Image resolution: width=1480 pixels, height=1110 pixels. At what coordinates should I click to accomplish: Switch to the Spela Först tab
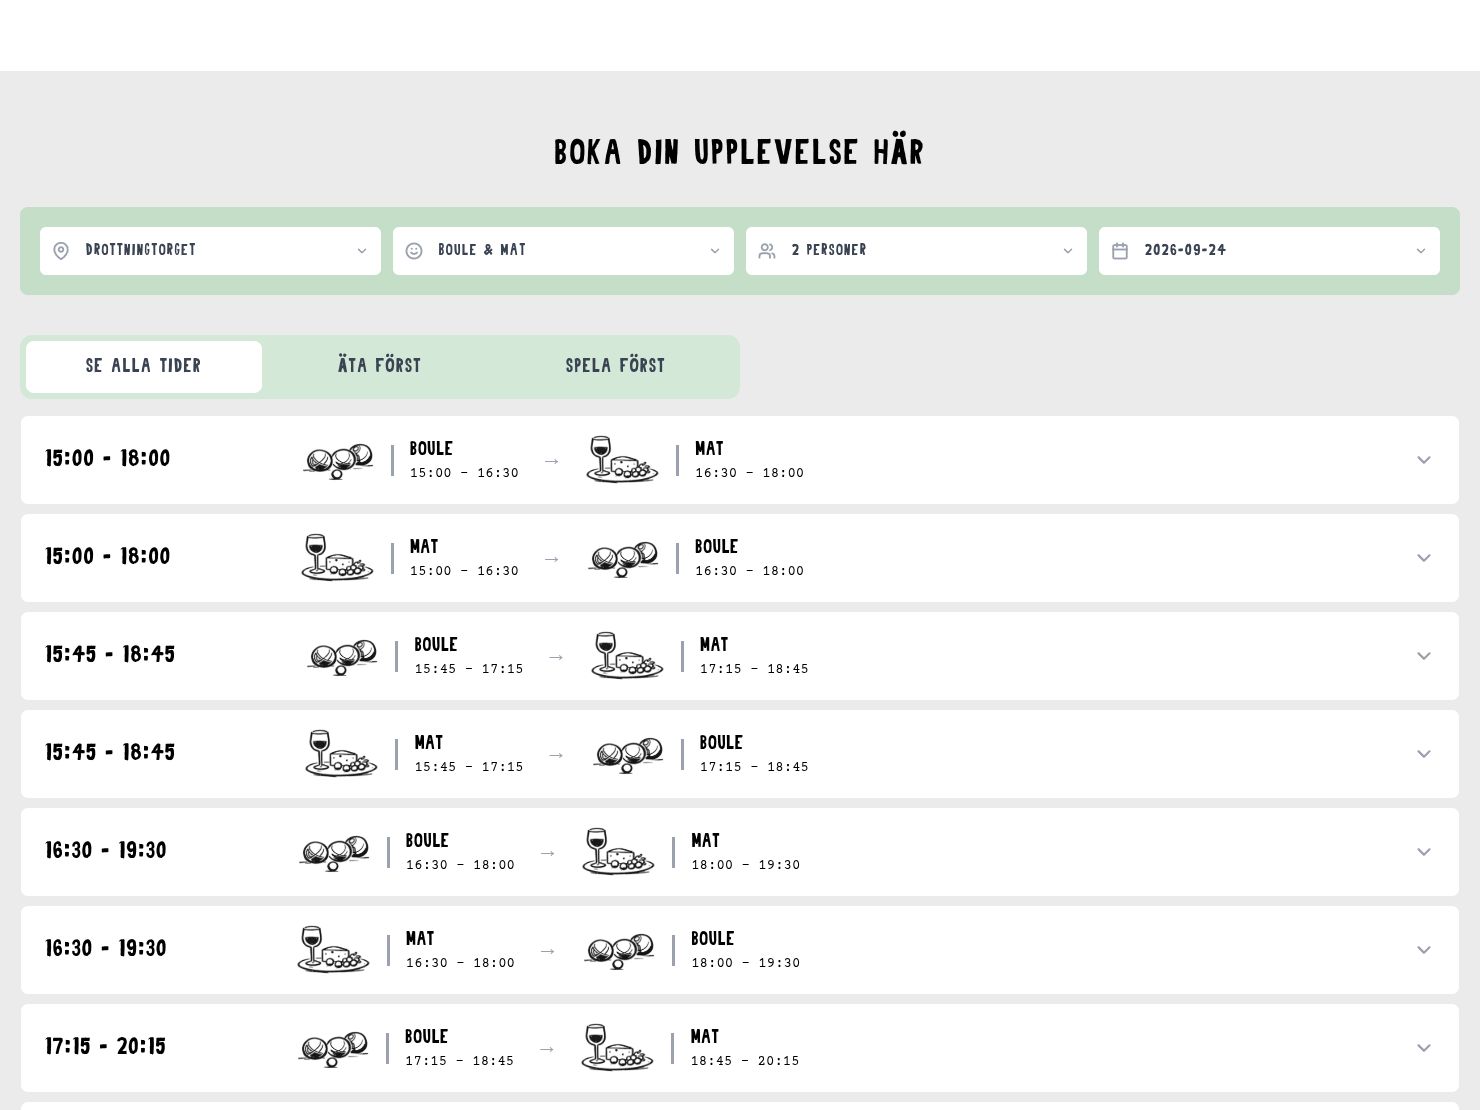(x=616, y=367)
